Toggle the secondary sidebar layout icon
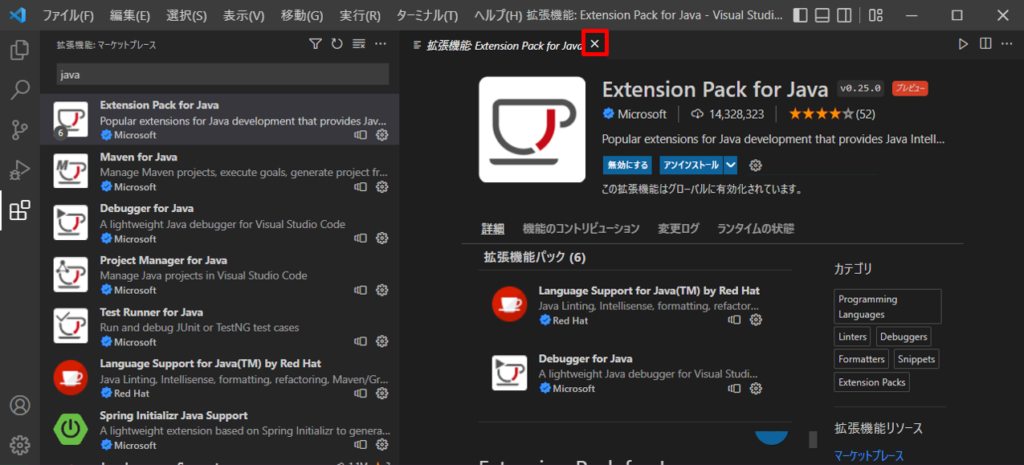 point(844,15)
